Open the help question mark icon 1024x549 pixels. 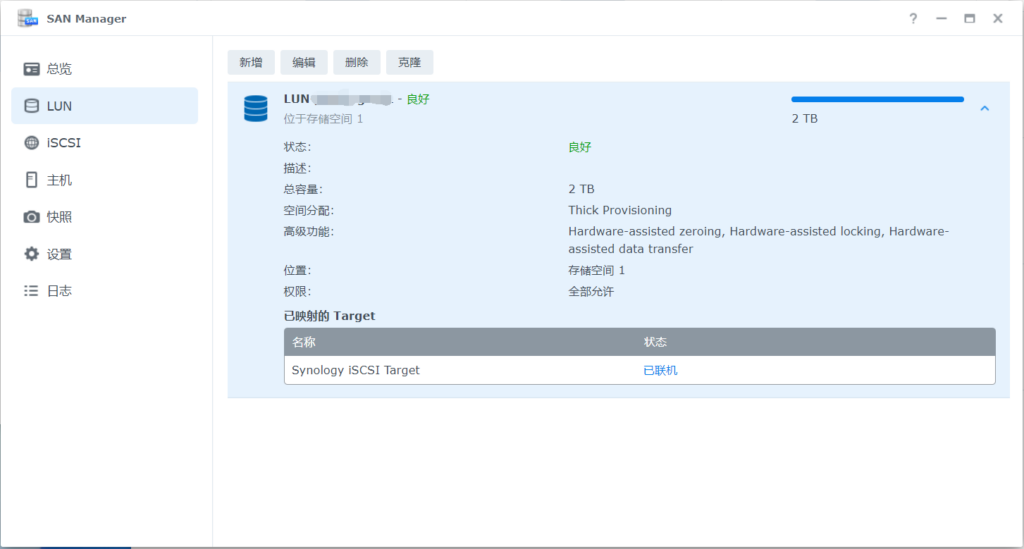[x=913, y=18]
